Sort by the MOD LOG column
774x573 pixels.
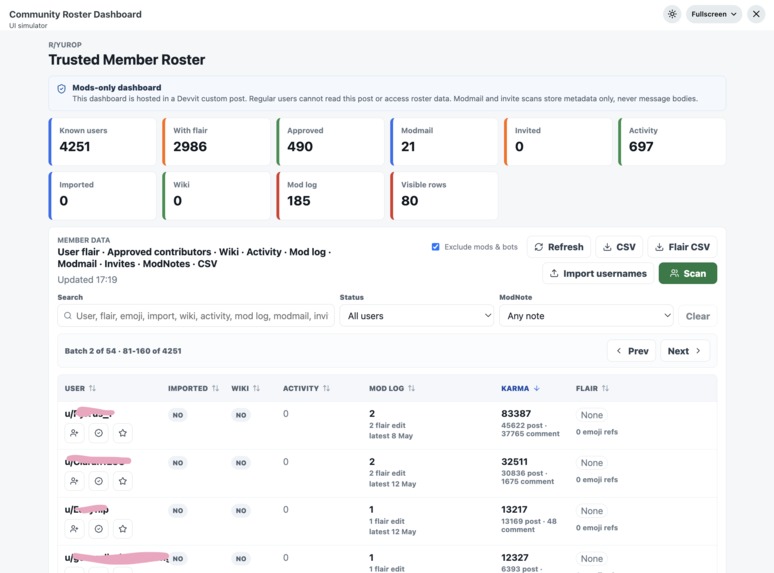(x=392, y=388)
